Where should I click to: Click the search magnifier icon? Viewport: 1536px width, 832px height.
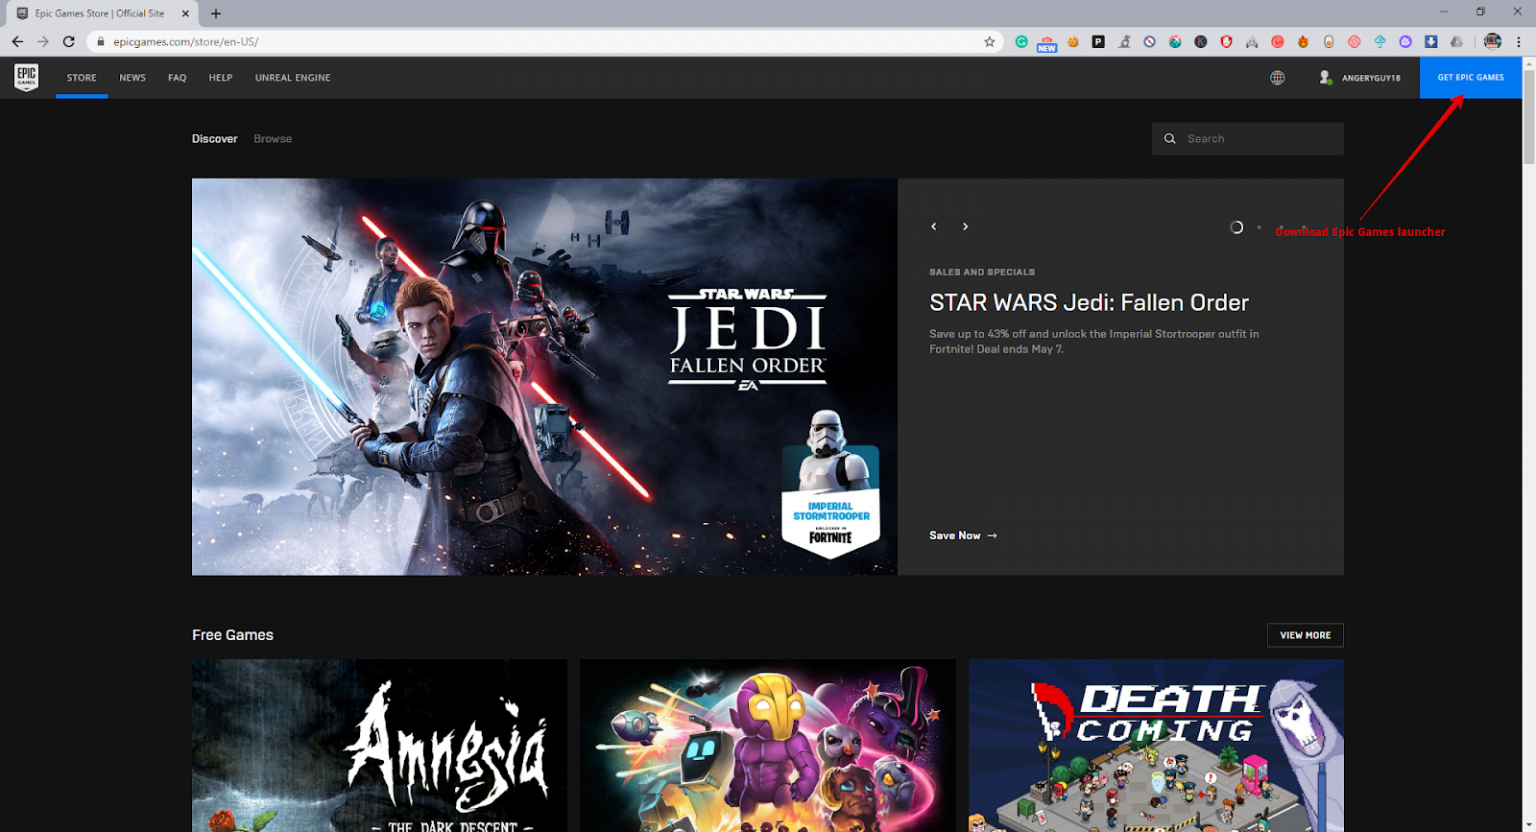pos(1170,139)
